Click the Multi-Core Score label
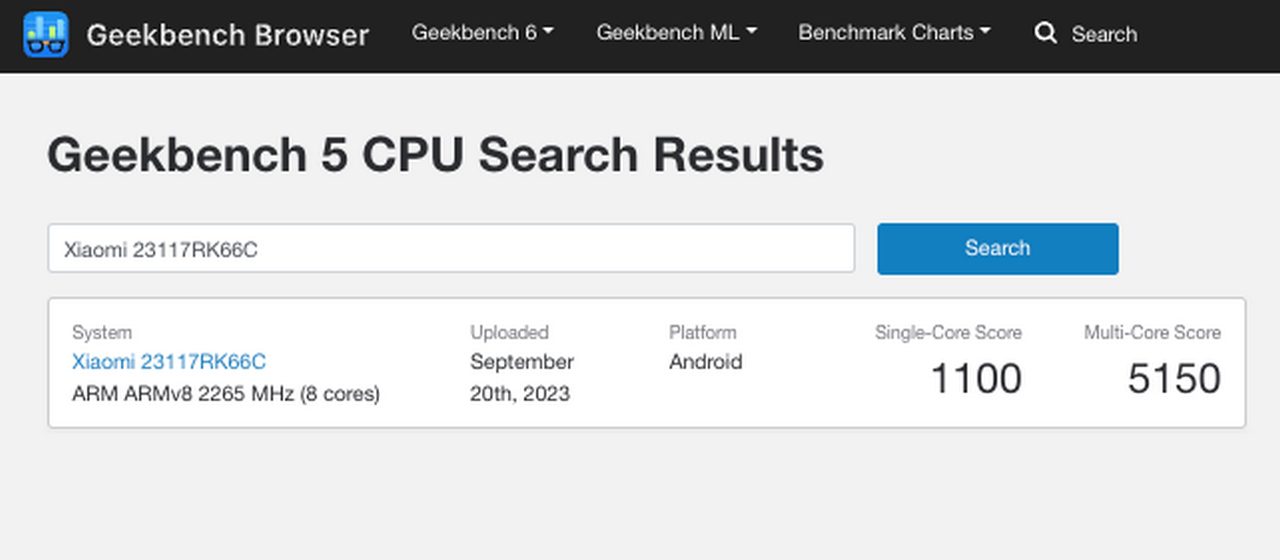 click(x=1152, y=333)
